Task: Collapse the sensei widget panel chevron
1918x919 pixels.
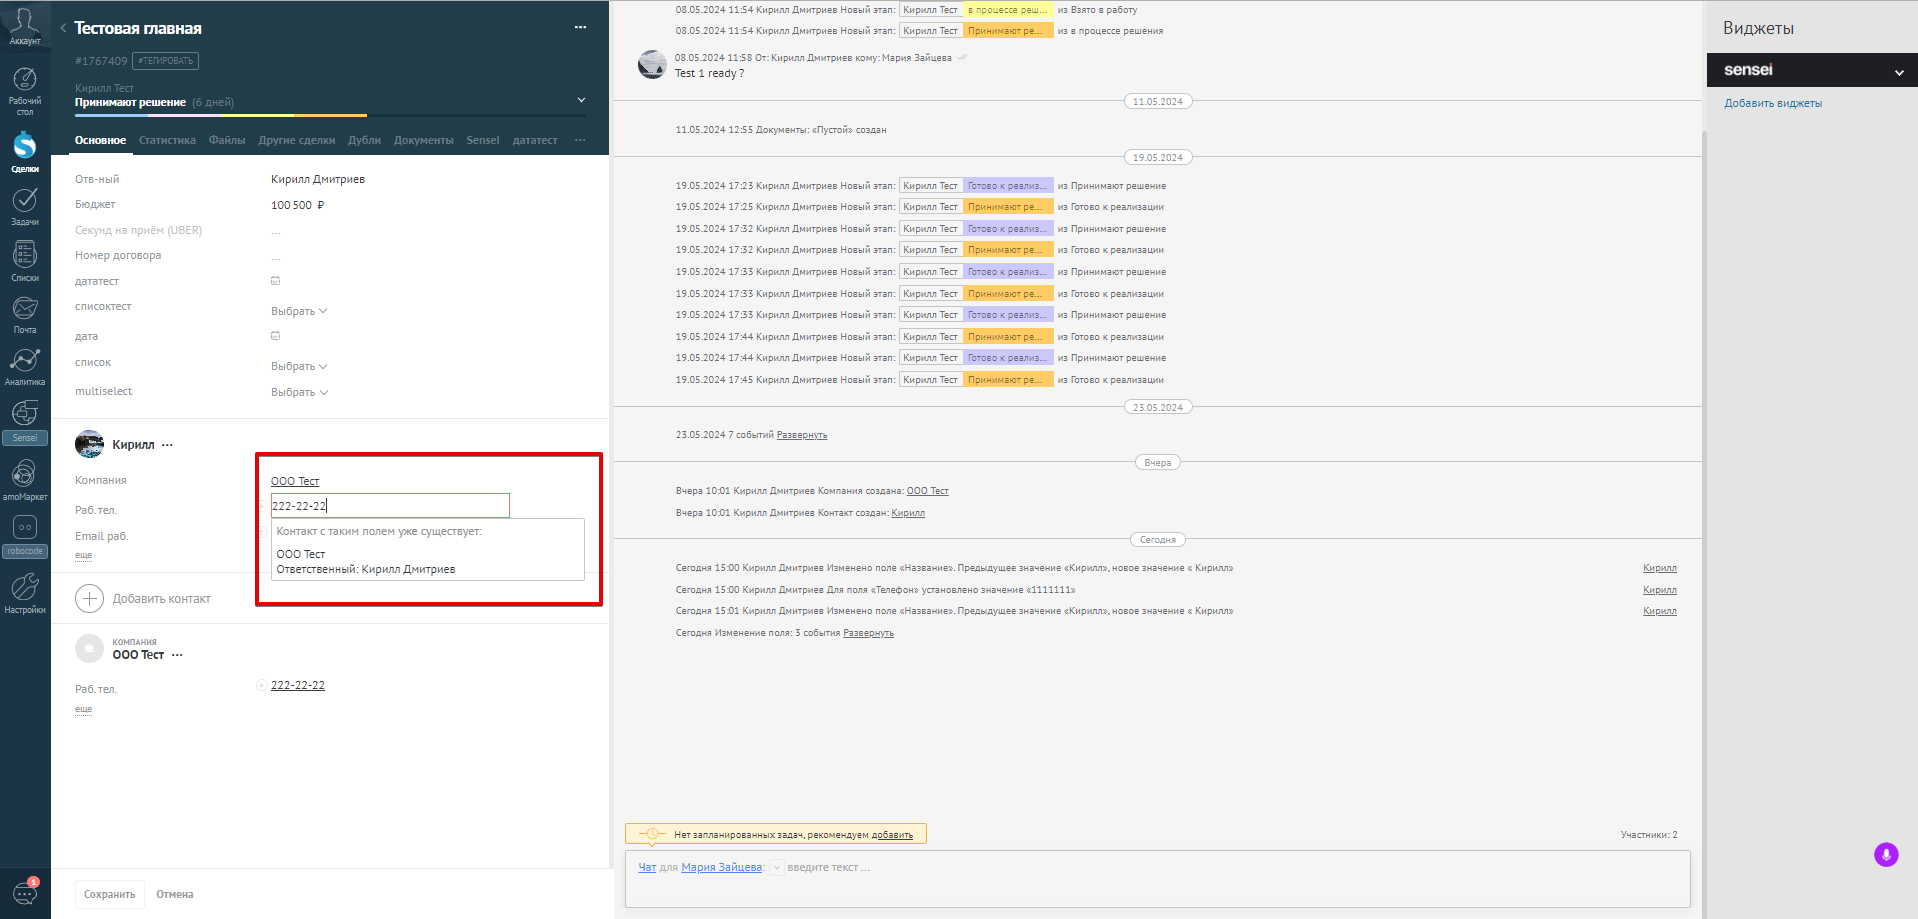Action: click(x=1899, y=72)
